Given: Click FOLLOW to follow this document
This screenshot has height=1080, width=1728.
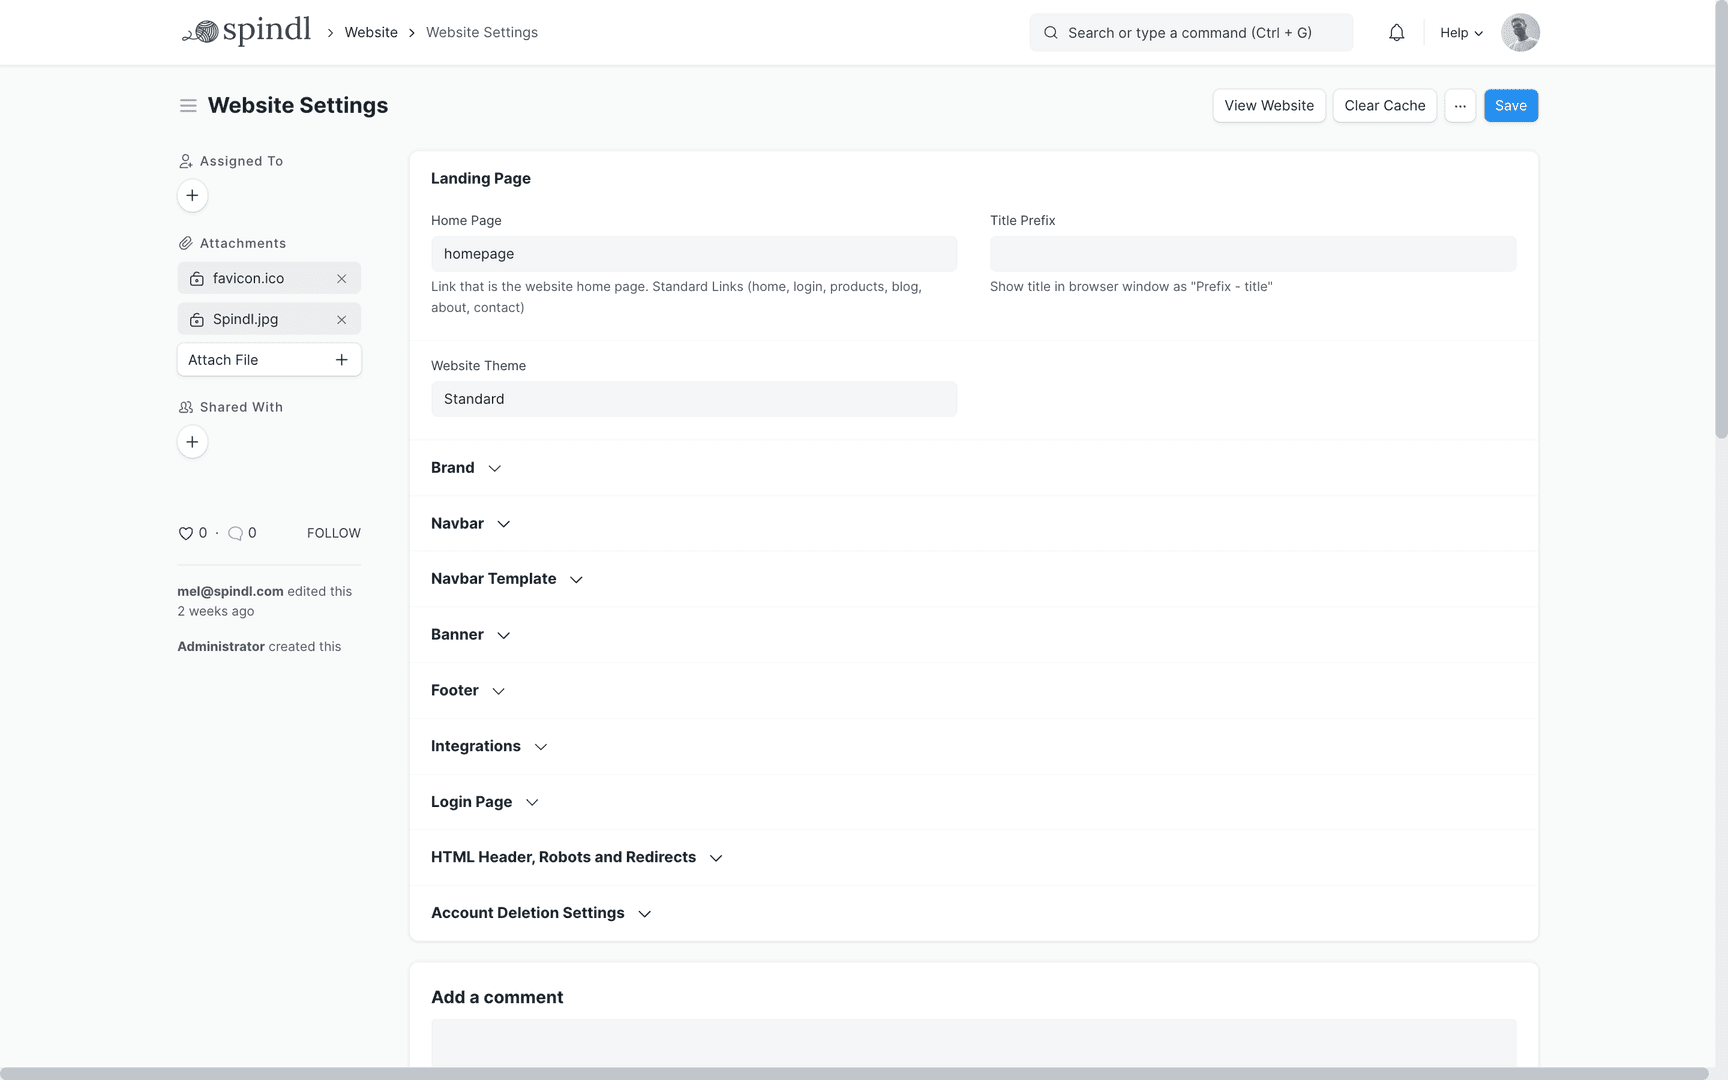Looking at the screenshot, I should pyautogui.click(x=333, y=533).
